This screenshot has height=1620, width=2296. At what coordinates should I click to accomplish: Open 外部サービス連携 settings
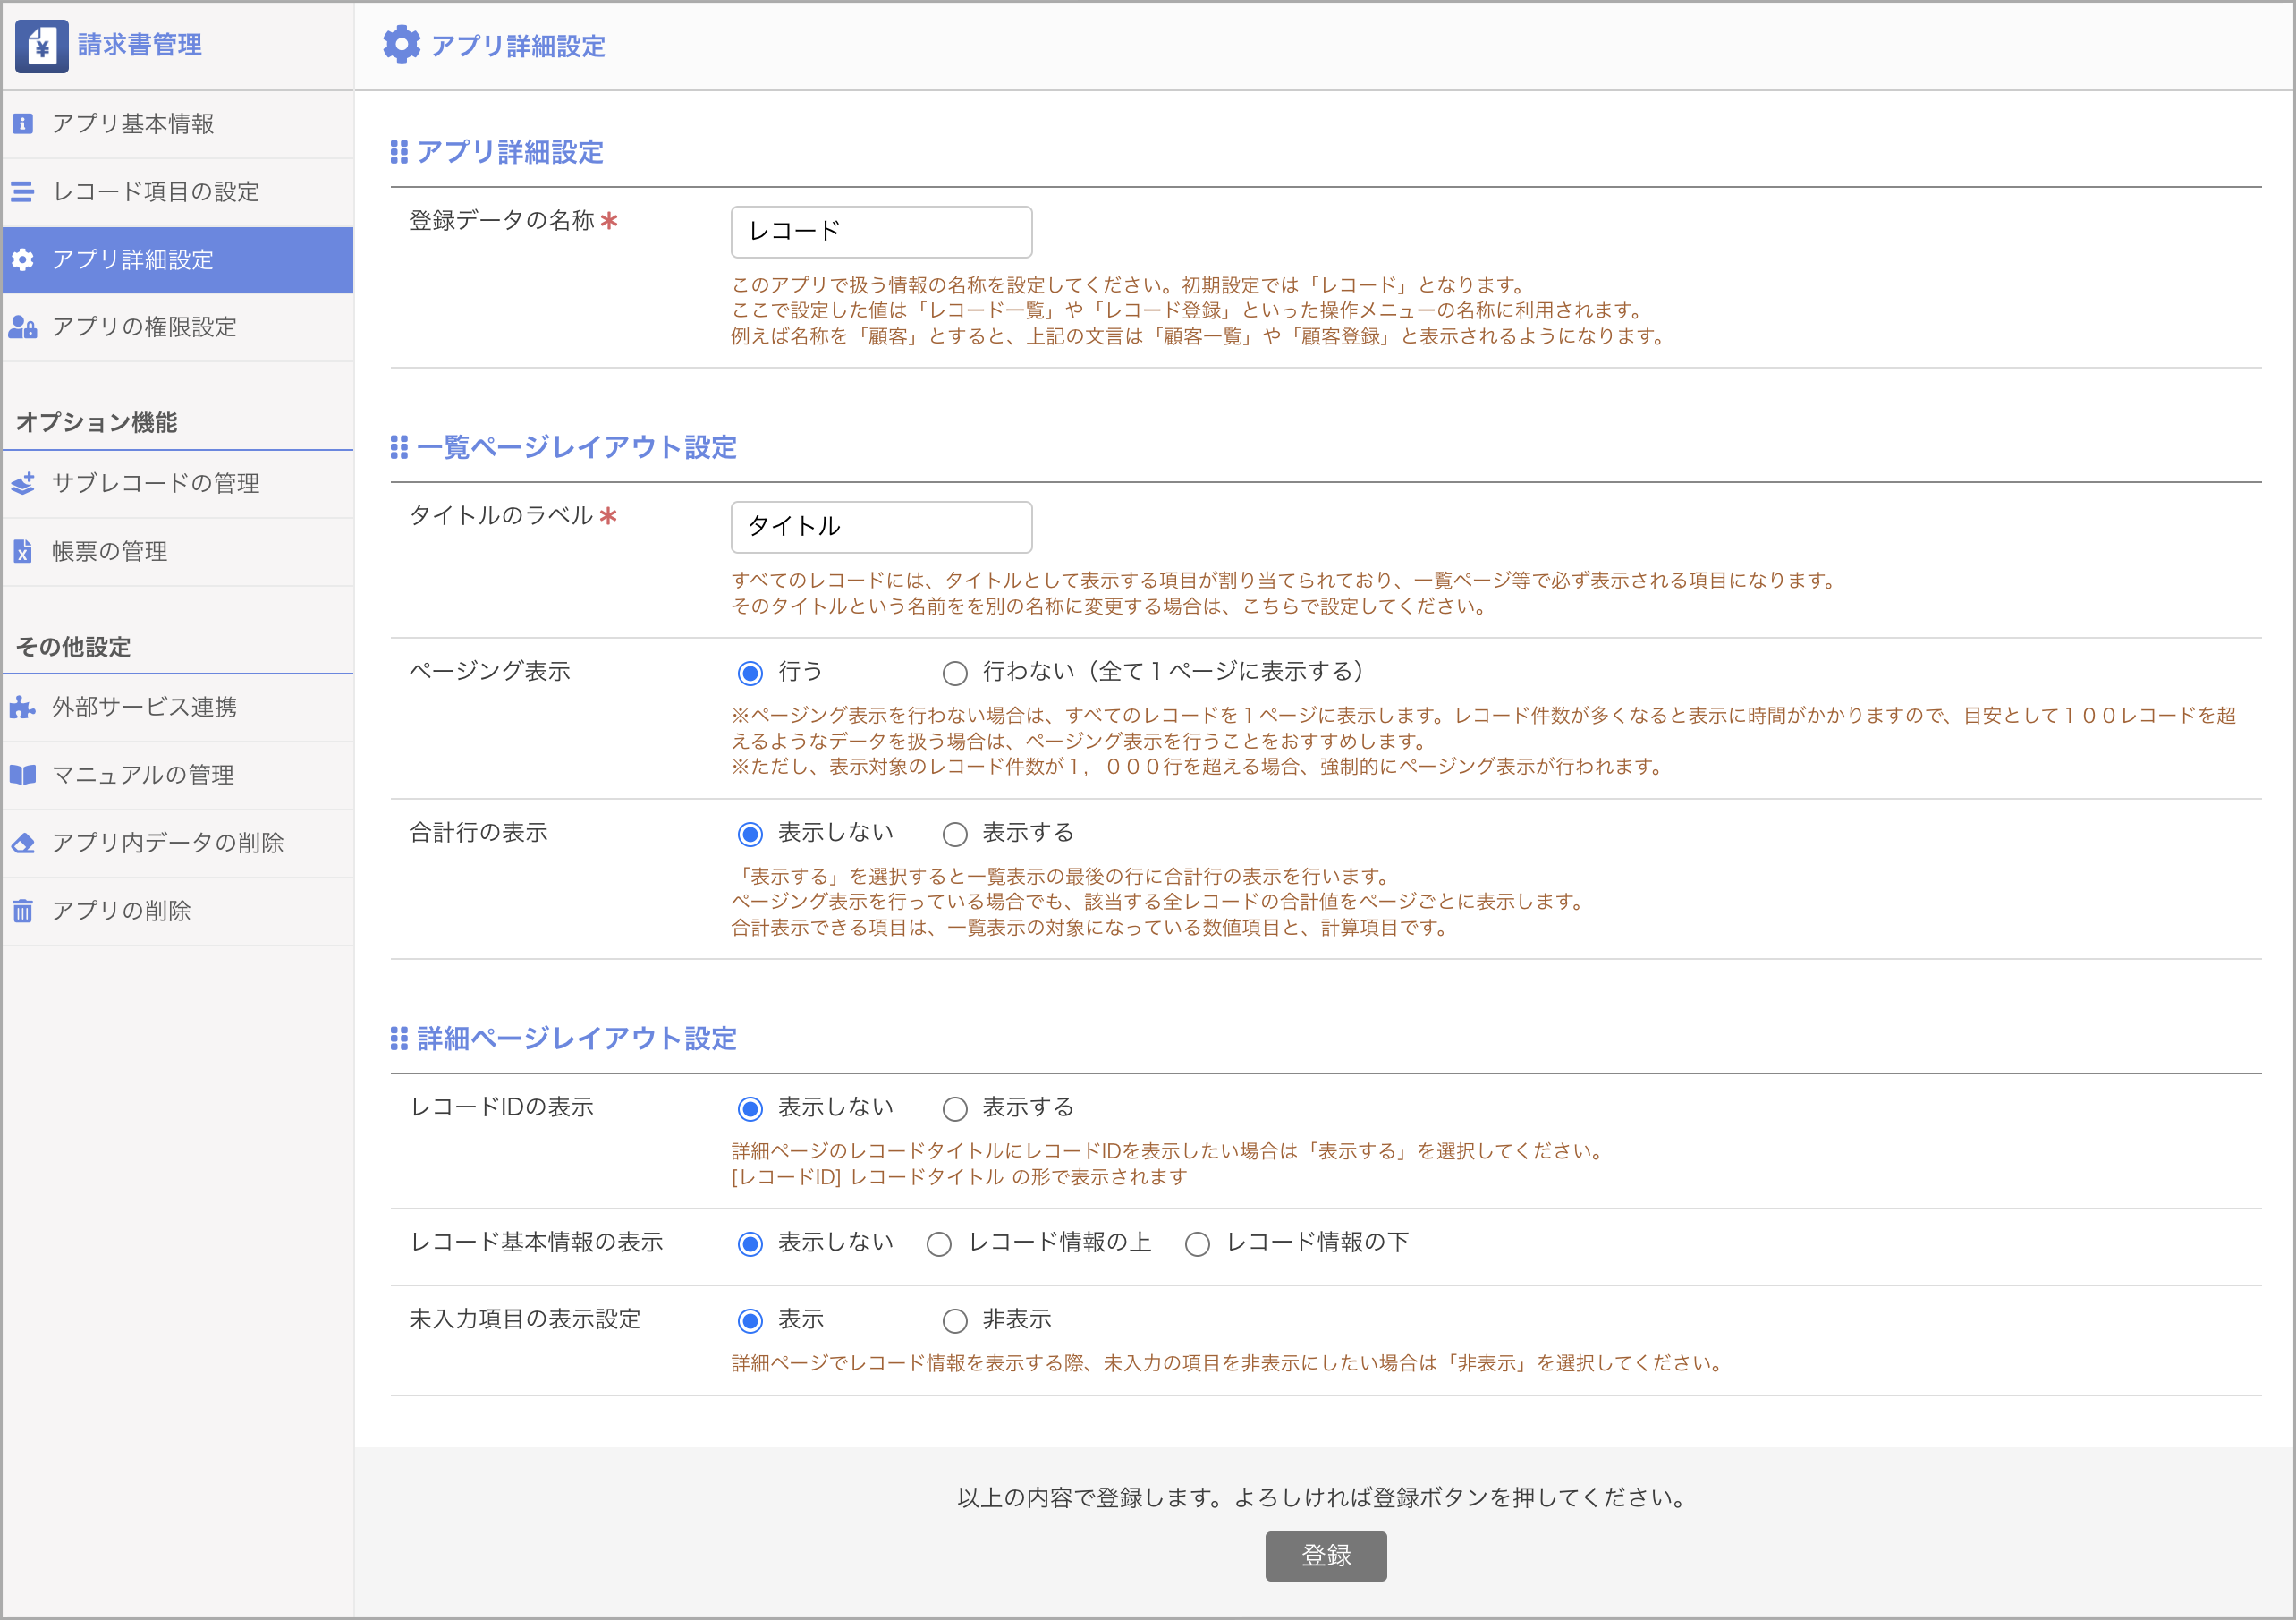coord(178,708)
